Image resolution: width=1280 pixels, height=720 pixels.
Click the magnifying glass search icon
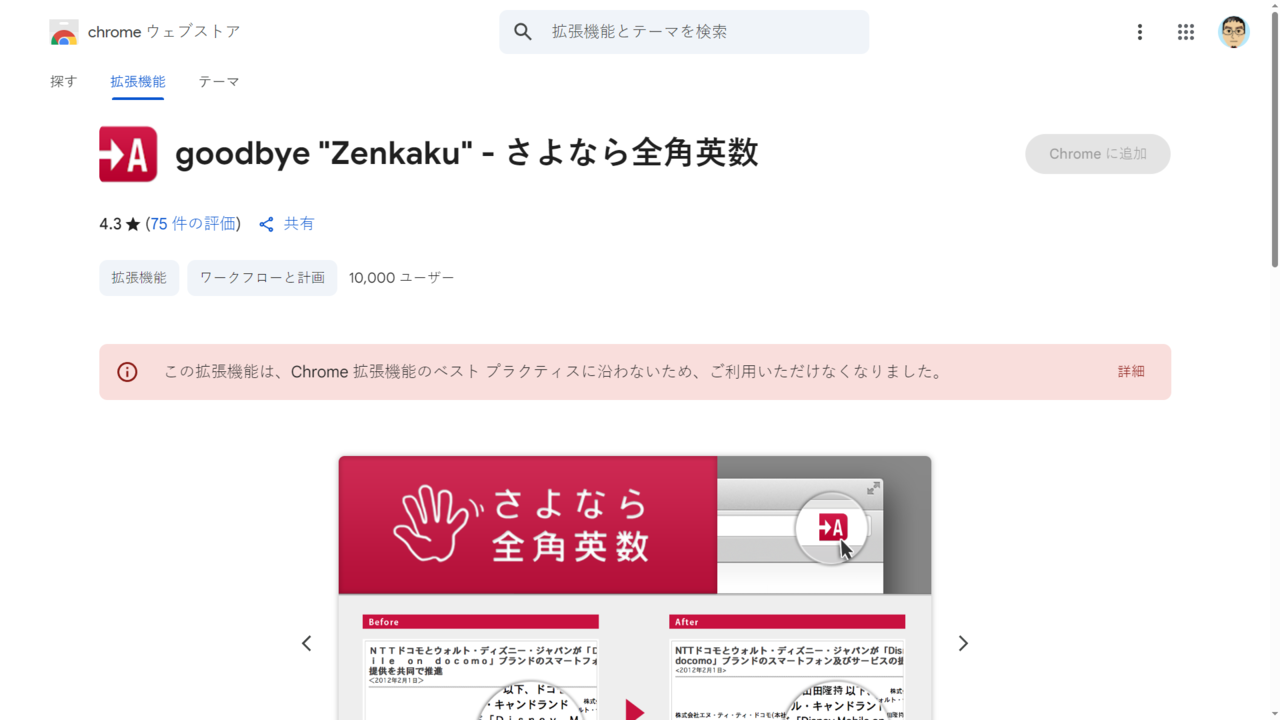(523, 32)
